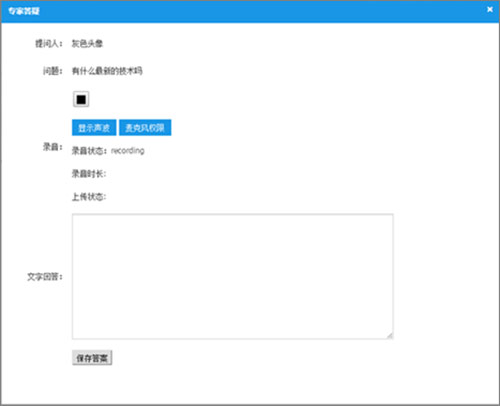Viewport: 500px width, 406px height.
Task: Click the 文字回答 field label
Action: [45, 277]
